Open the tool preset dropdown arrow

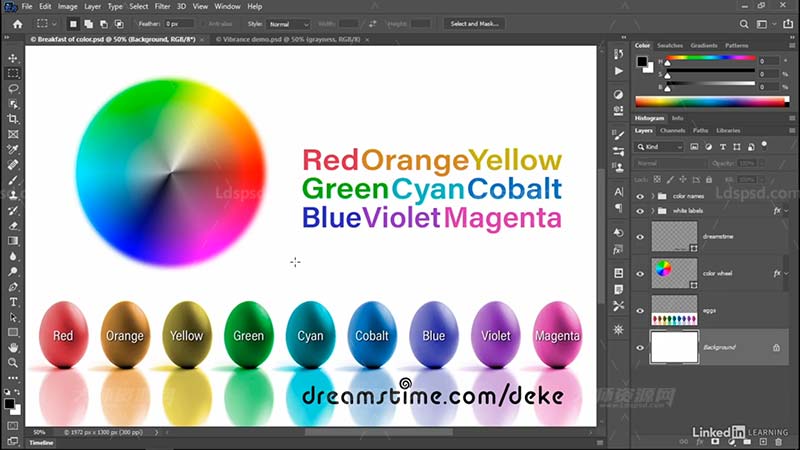[54, 24]
